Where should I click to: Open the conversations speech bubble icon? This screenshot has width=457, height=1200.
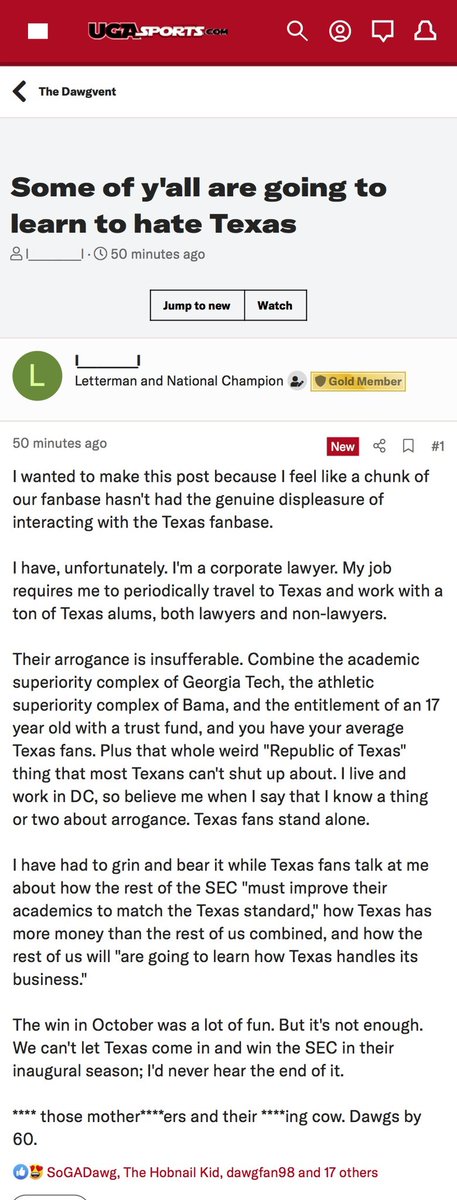[x=382, y=31]
